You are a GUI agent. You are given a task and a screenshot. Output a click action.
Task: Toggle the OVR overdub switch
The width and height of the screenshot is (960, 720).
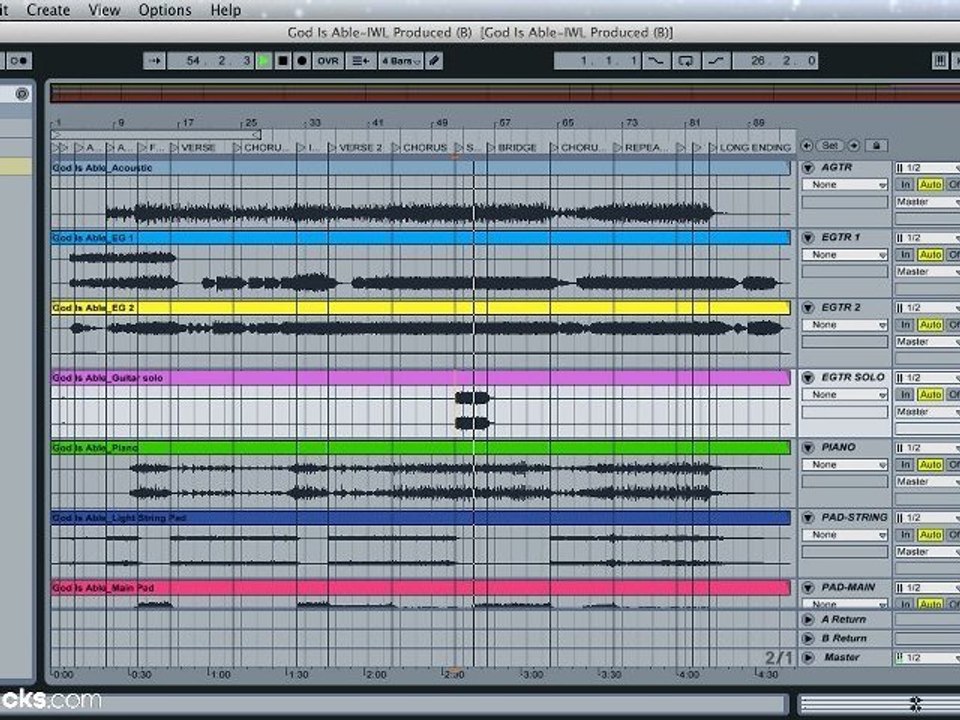(x=328, y=61)
